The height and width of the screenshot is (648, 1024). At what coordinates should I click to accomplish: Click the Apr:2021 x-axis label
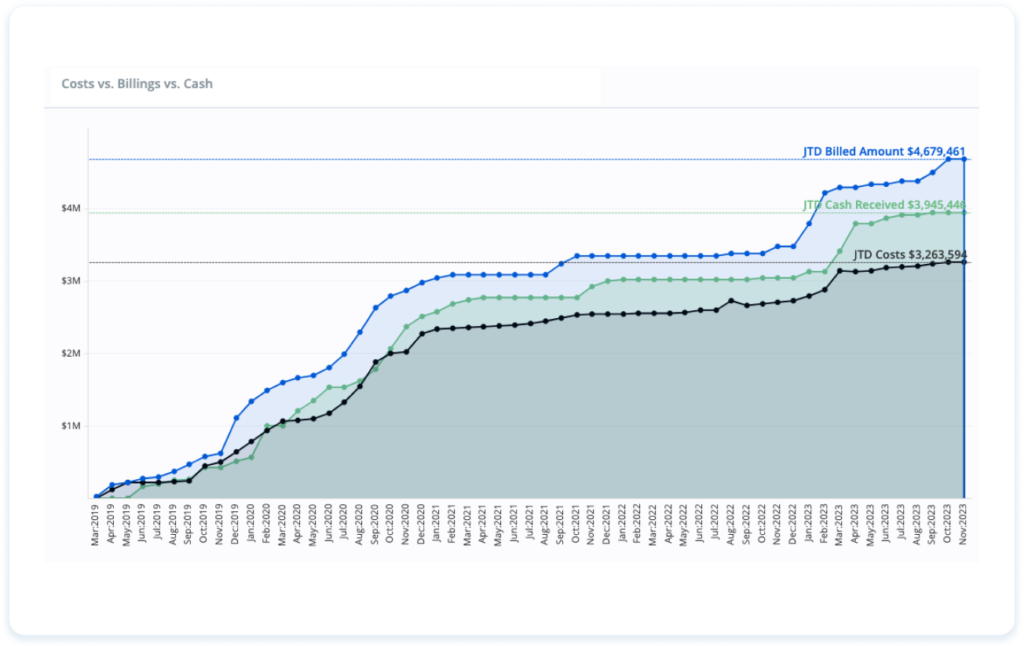pyautogui.click(x=483, y=525)
